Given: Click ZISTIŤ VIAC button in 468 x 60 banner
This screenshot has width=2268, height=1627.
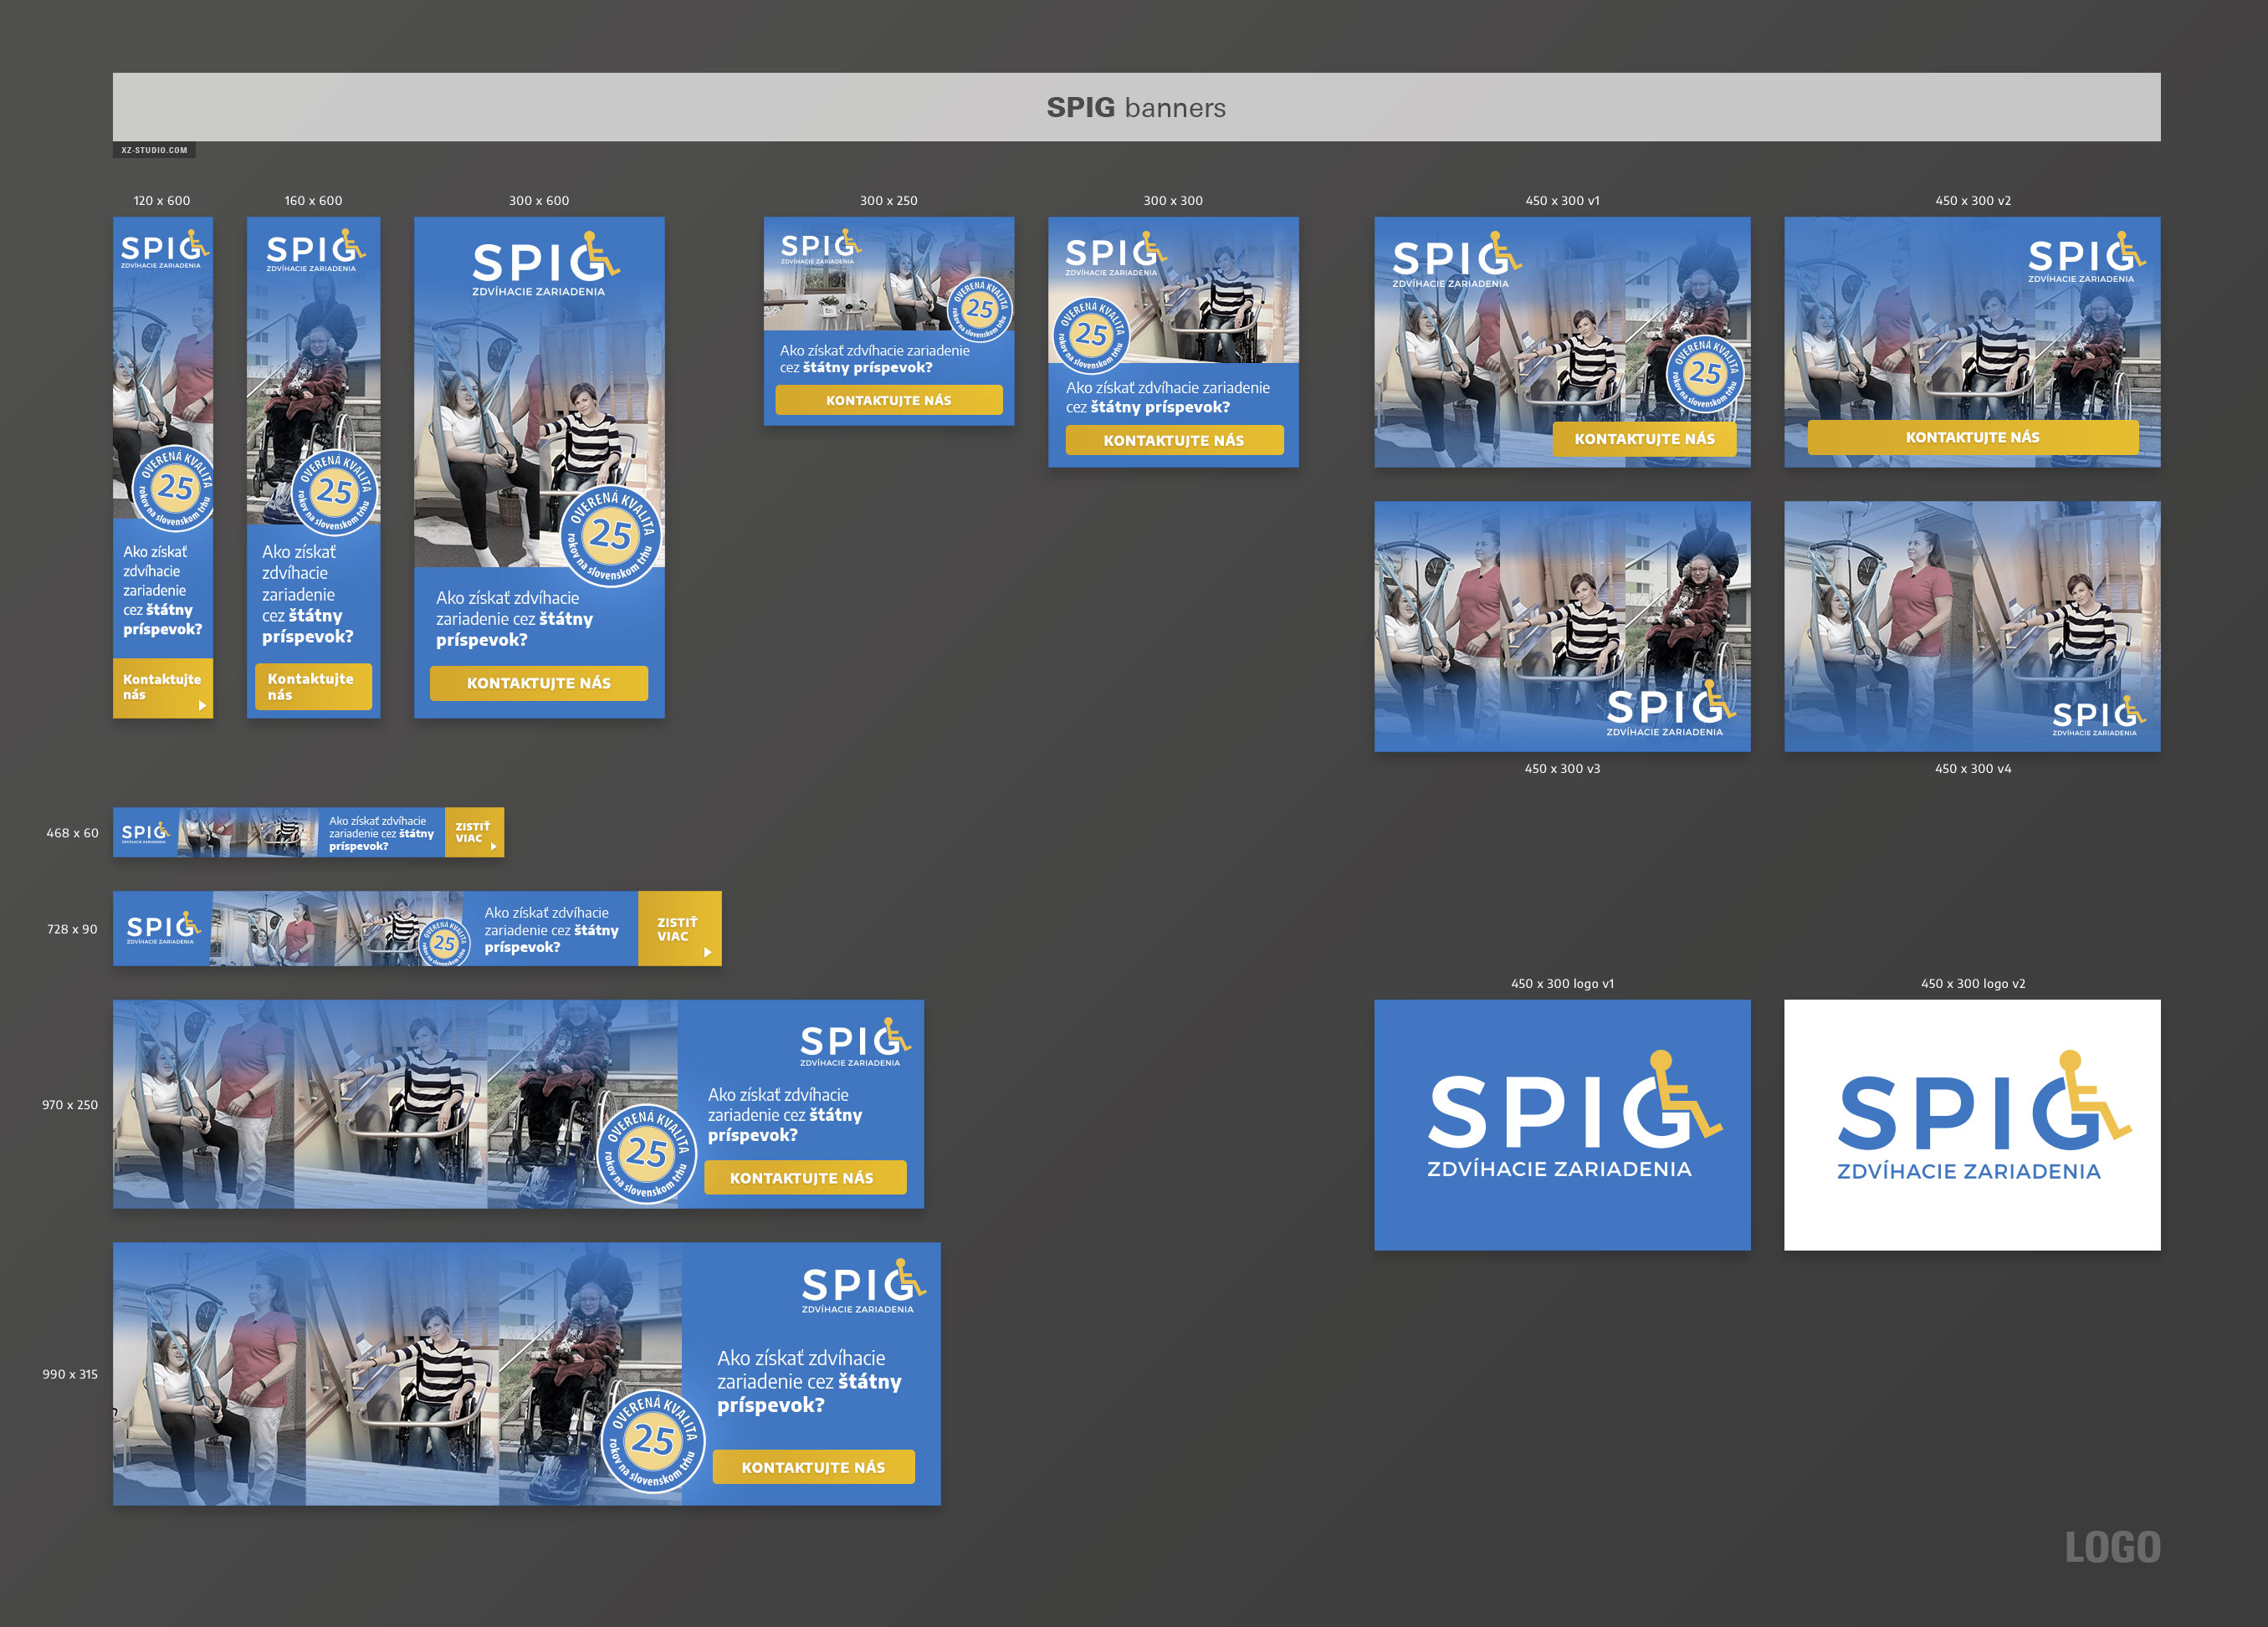Looking at the screenshot, I should tap(474, 832).
